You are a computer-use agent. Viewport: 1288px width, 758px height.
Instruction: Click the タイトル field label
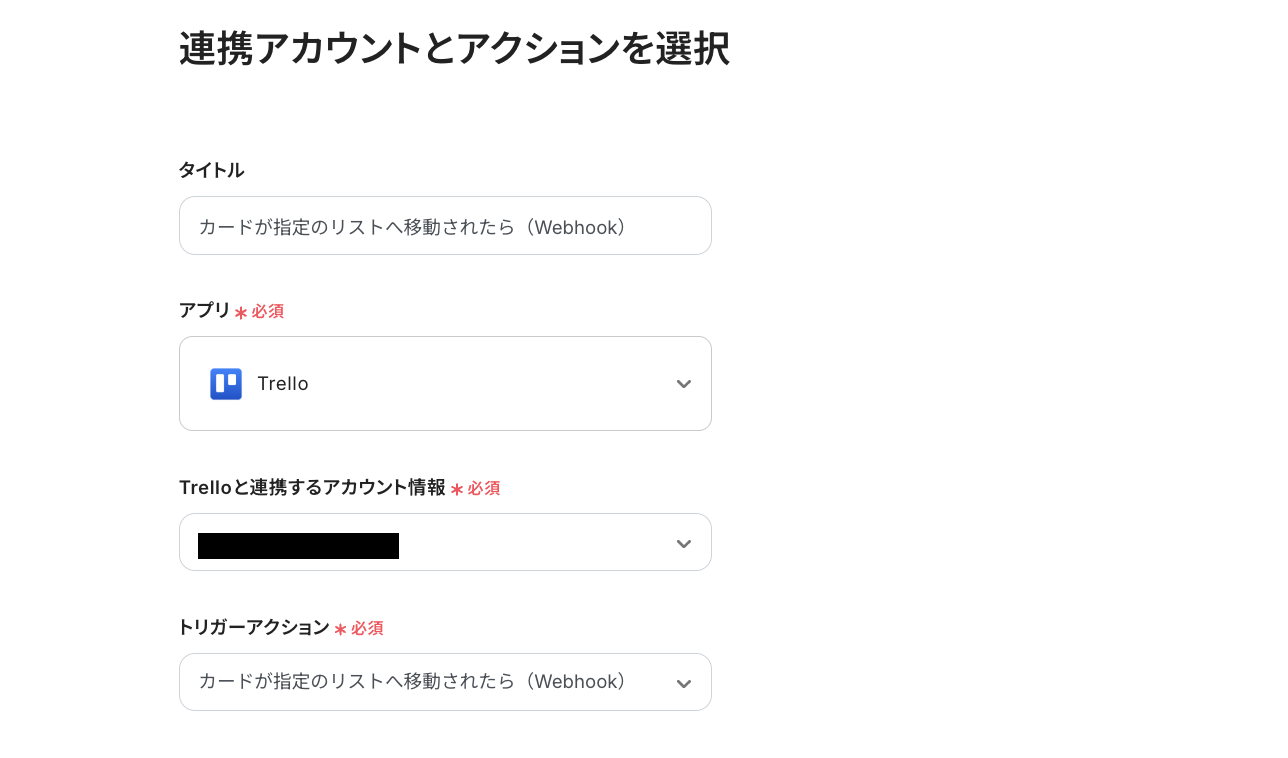tap(211, 170)
